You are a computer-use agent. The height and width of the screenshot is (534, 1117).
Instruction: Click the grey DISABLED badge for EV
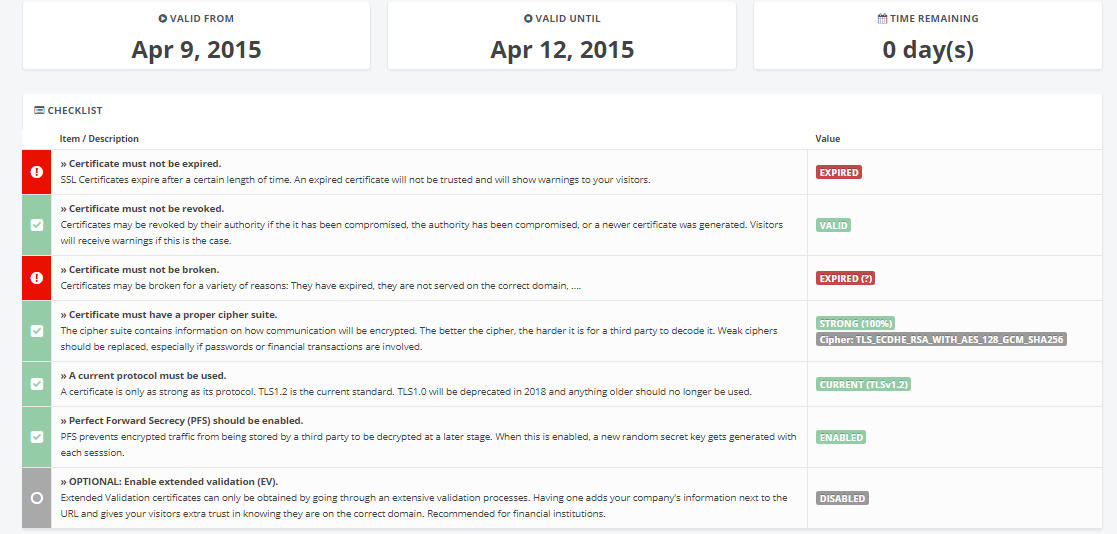tap(842, 498)
